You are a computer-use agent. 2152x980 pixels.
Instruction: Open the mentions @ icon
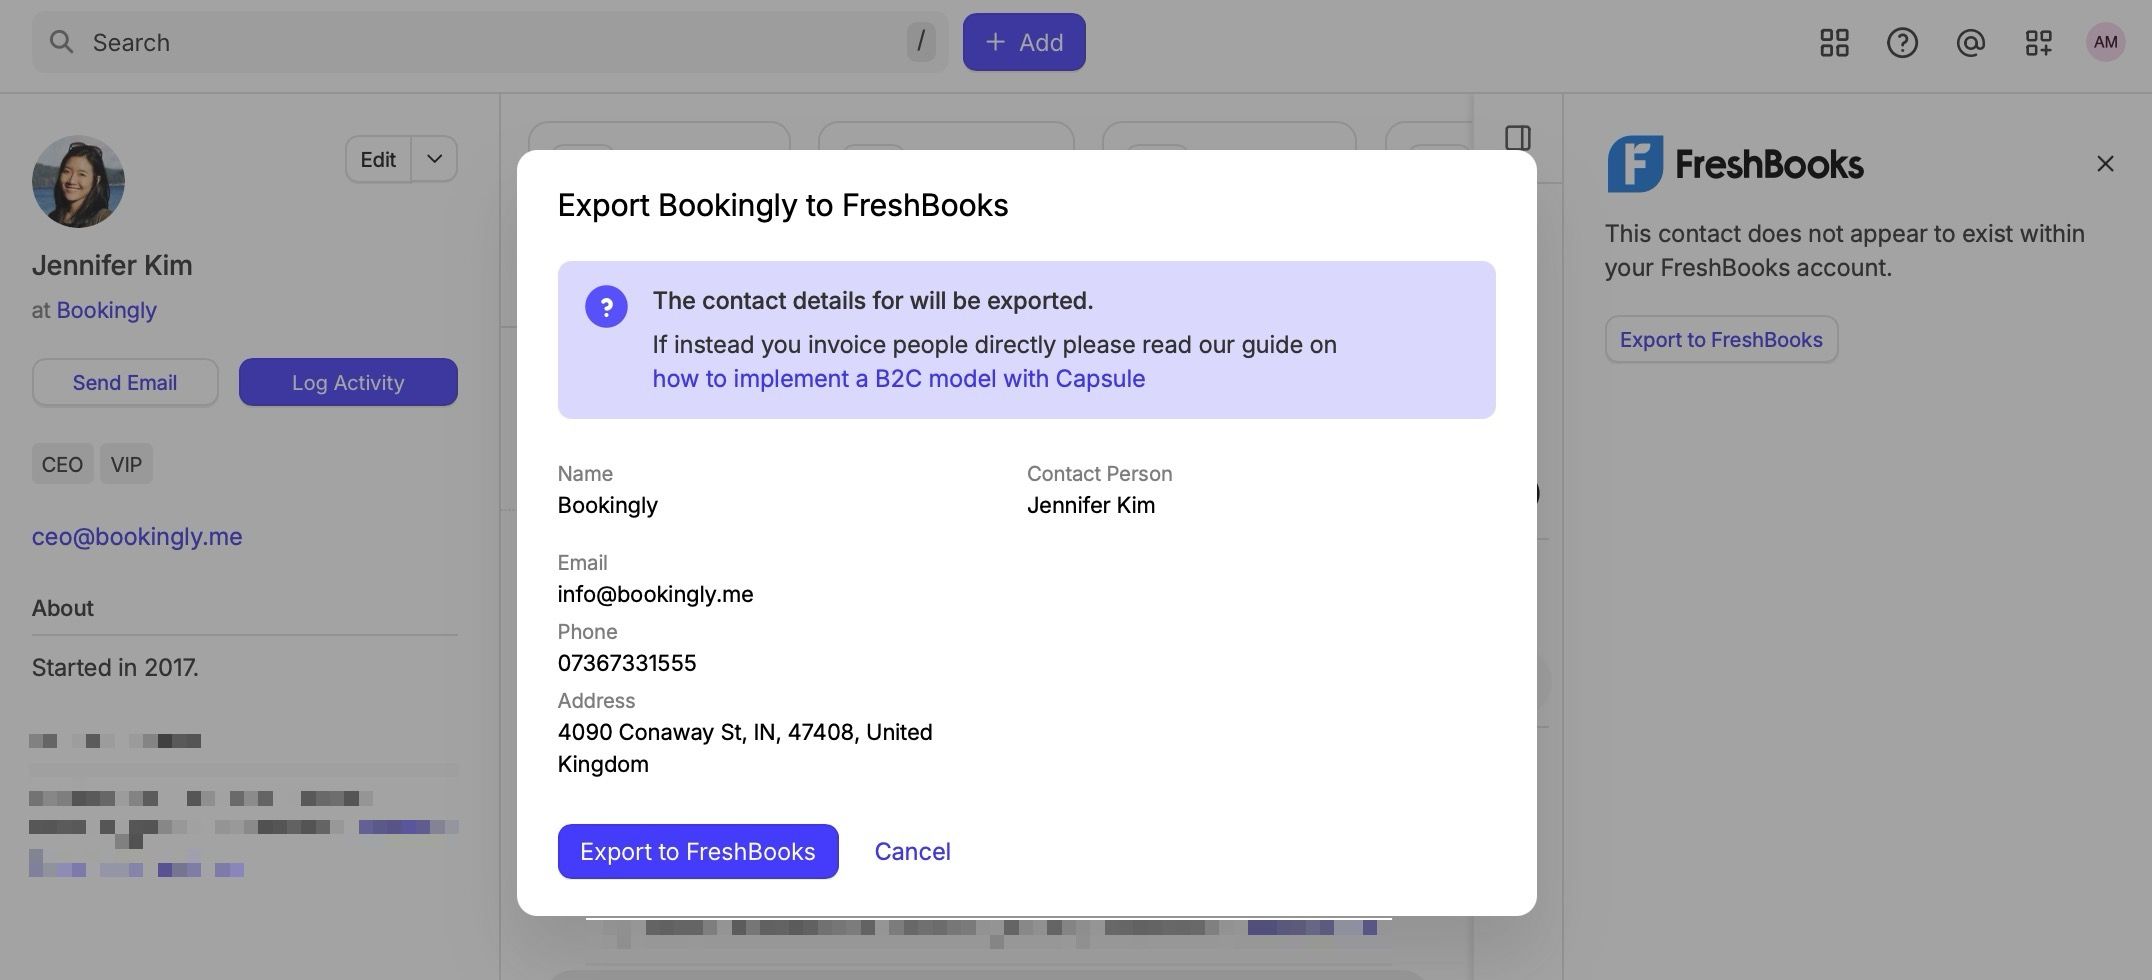[x=1970, y=42]
